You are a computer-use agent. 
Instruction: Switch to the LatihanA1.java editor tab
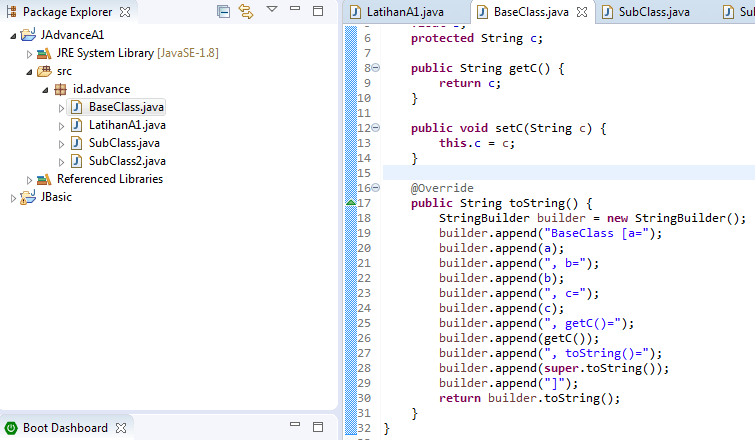(x=405, y=12)
